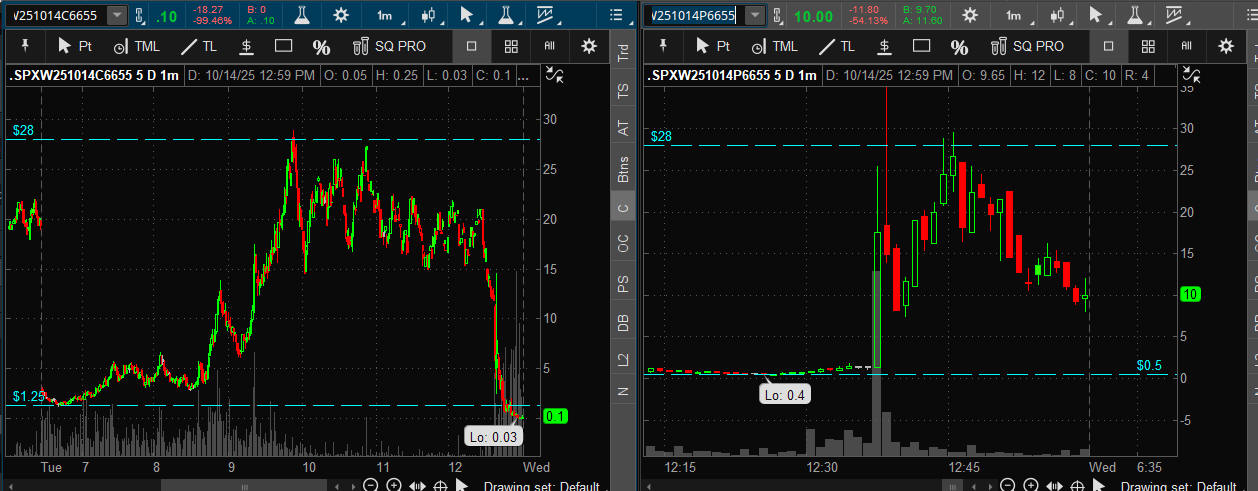
Task: Click the symbol link icon beside left symbol box
Action: pyautogui.click(x=140, y=15)
